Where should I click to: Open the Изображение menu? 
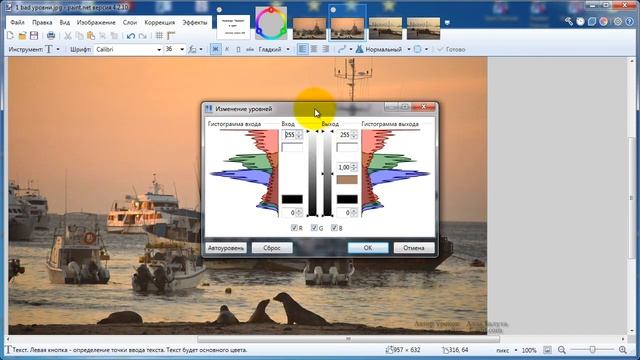point(96,22)
